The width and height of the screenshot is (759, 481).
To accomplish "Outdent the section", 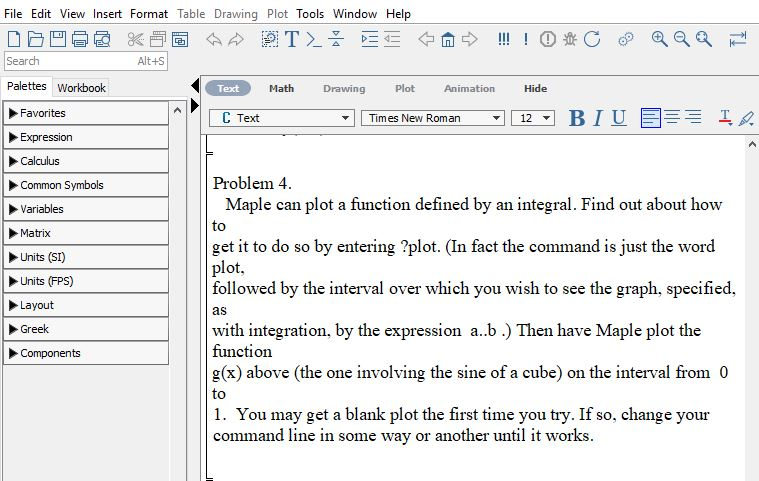I will point(392,39).
